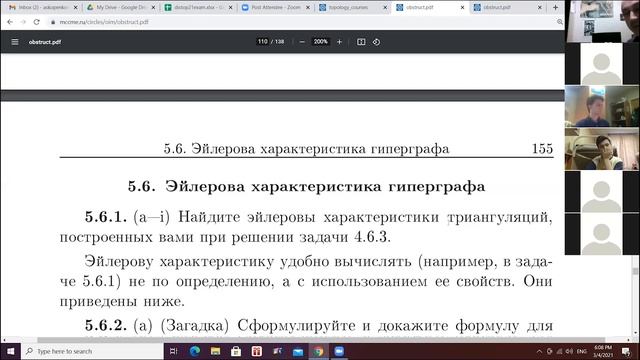
Task: Click the site lock icon in address bar
Action: [53, 22]
